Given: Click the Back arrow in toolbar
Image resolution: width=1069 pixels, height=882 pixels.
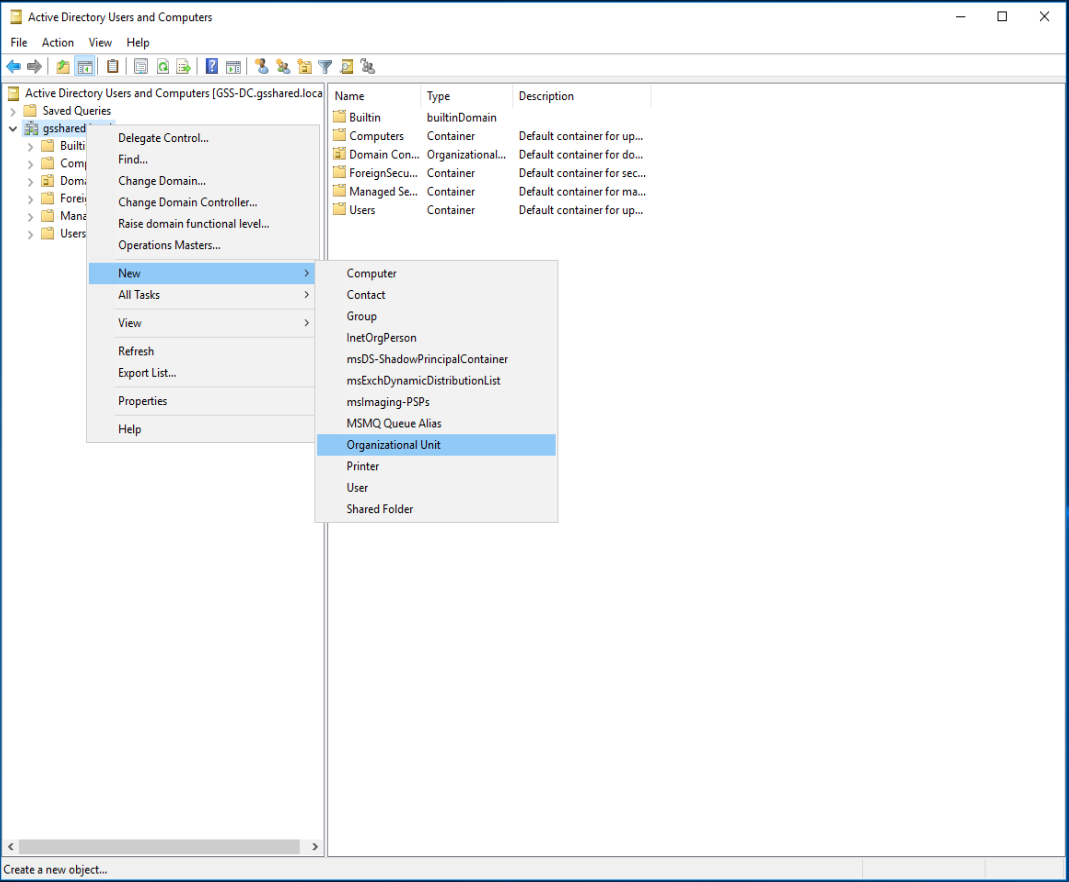Looking at the screenshot, I should coord(13,67).
